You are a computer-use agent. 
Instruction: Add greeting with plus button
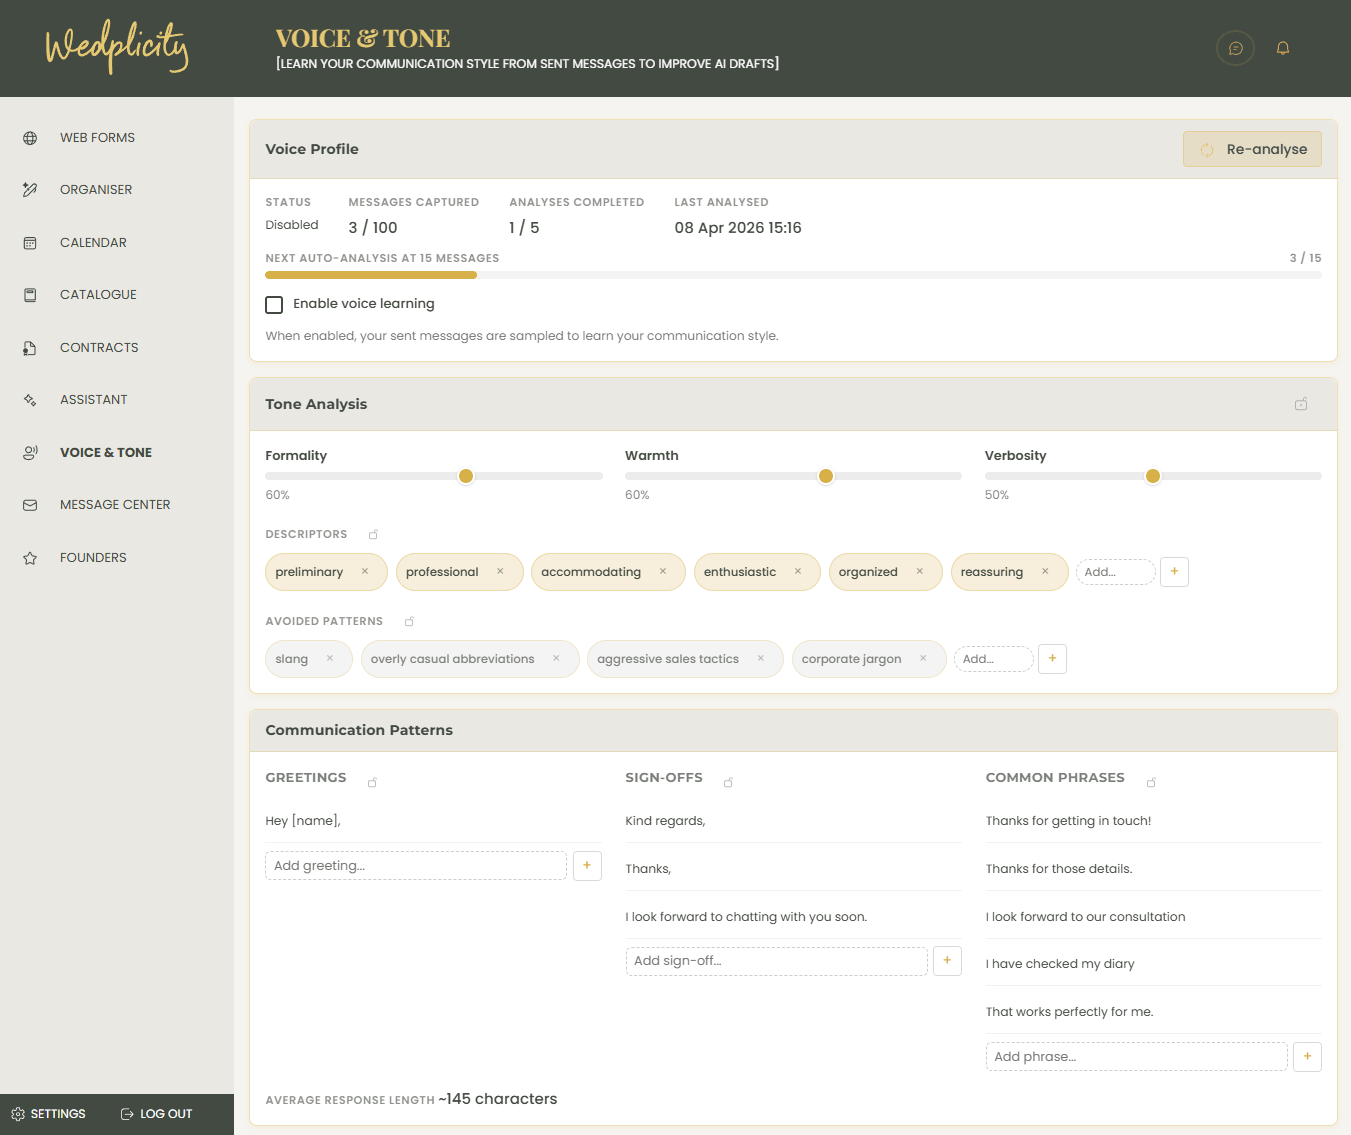(x=587, y=866)
